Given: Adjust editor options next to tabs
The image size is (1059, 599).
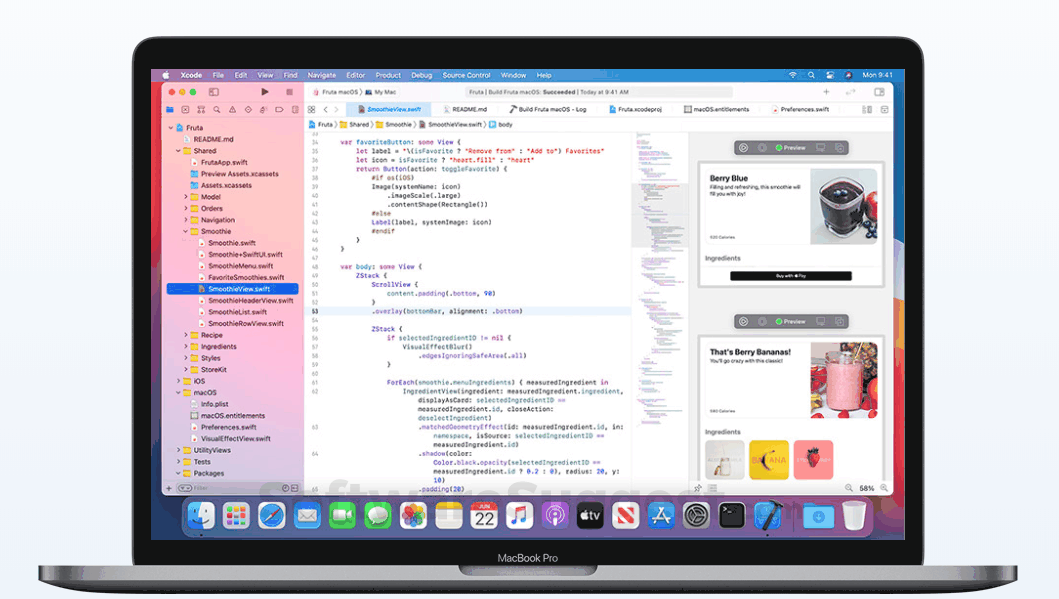Looking at the screenshot, I should (867, 109).
